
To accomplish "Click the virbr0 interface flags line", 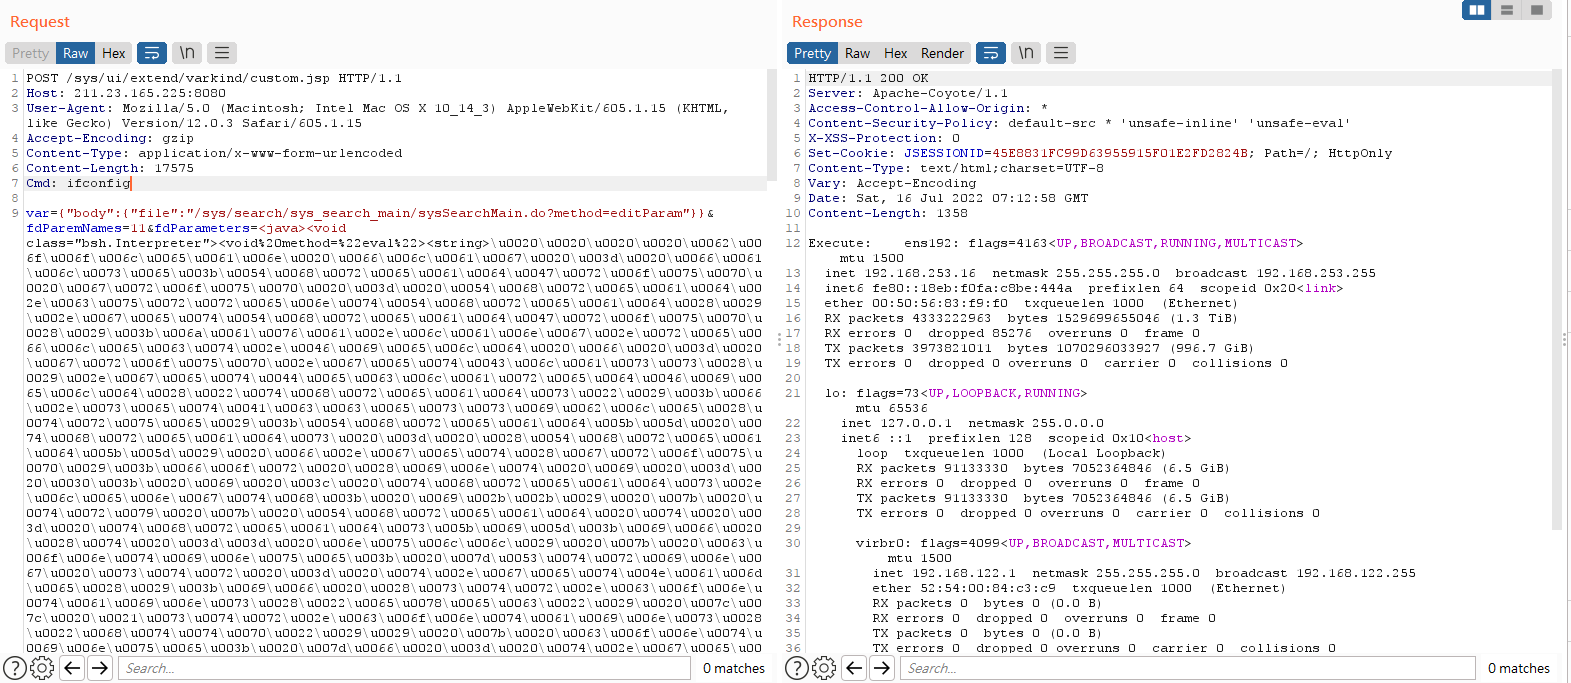I will coord(1023,543).
